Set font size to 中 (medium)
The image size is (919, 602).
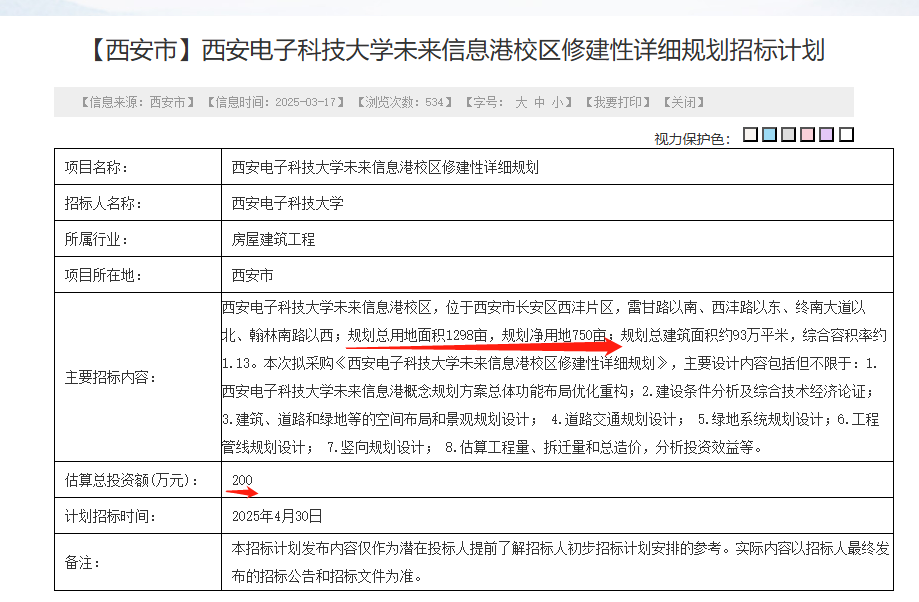[540, 103]
